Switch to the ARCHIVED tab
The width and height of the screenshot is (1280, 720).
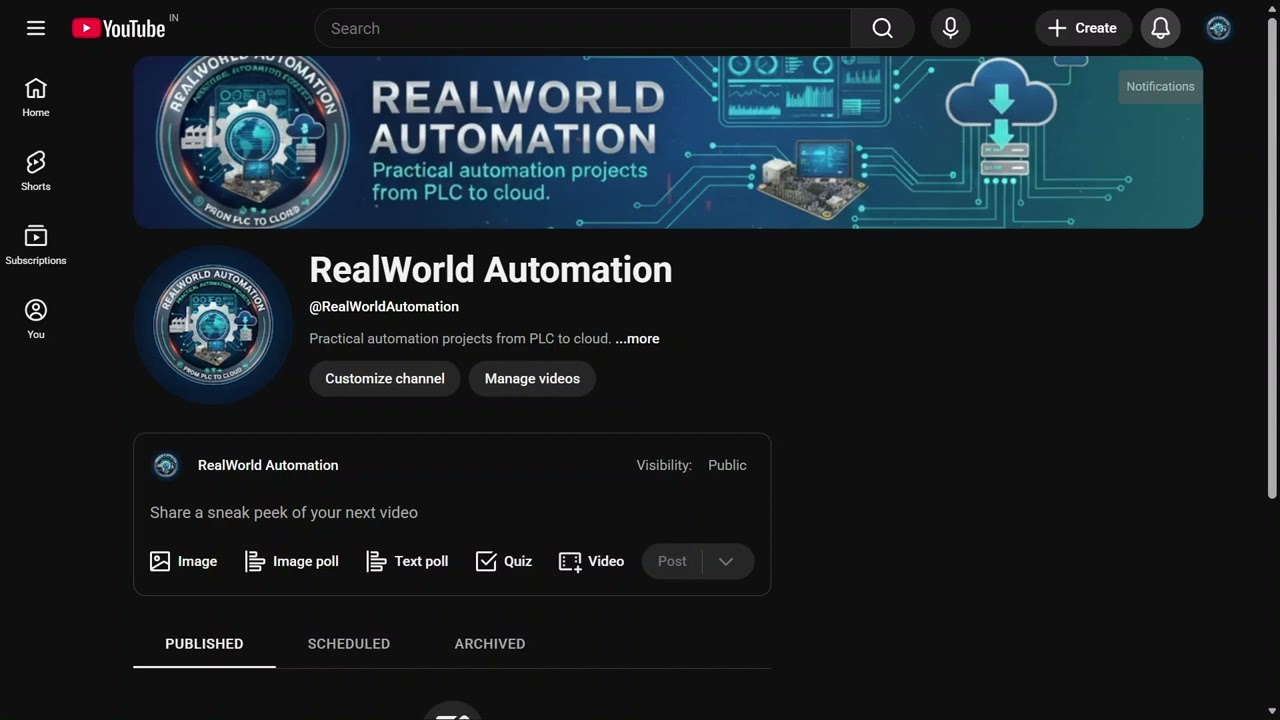pyautogui.click(x=490, y=644)
